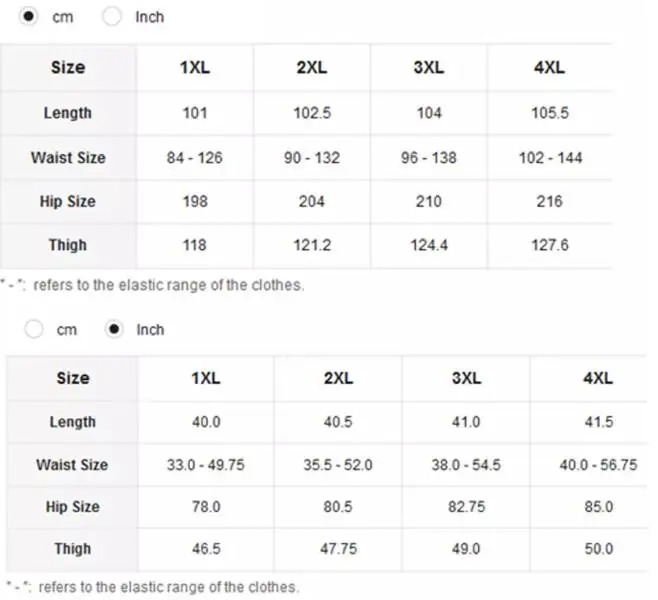The height and width of the screenshot is (600, 658).
Task: Click the Thigh row label in inch table
Action: point(73,549)
